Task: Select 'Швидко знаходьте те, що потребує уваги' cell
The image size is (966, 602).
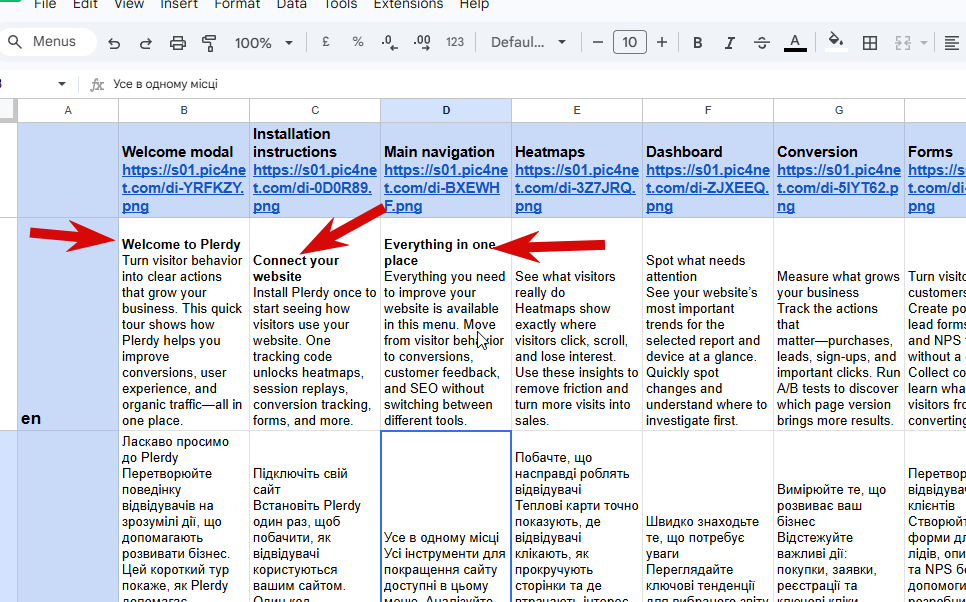Action: pyautogui.click(x=708, y=516)
